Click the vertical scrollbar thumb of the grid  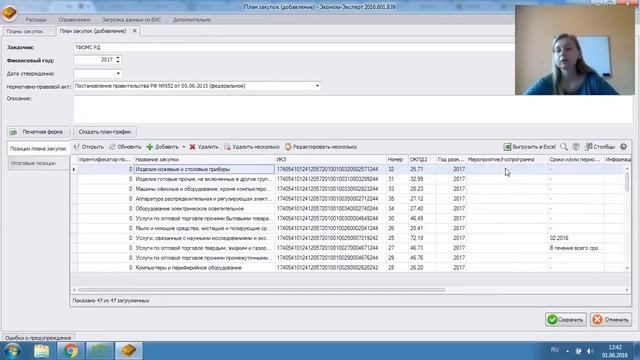coord(627,182)
